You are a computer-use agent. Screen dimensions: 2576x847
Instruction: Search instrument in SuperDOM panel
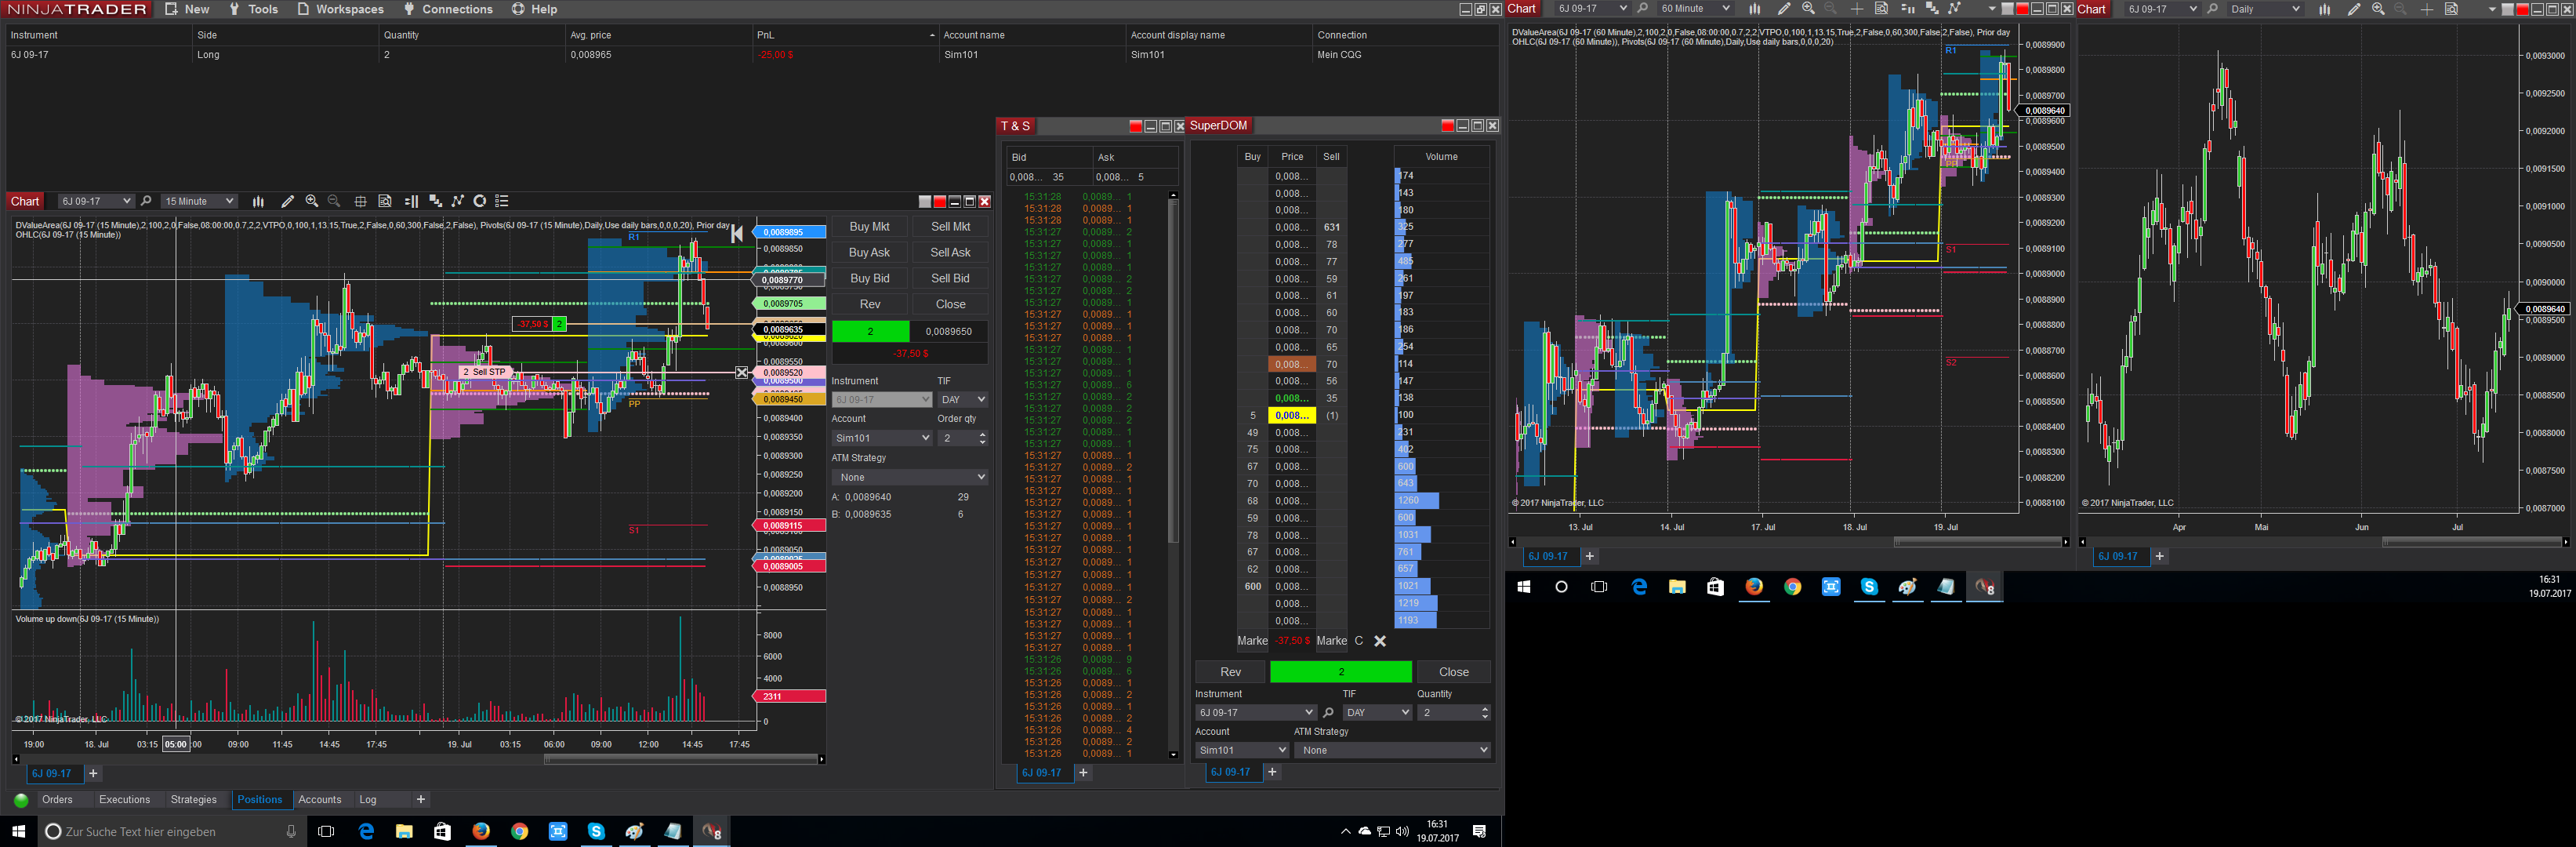1328,713
